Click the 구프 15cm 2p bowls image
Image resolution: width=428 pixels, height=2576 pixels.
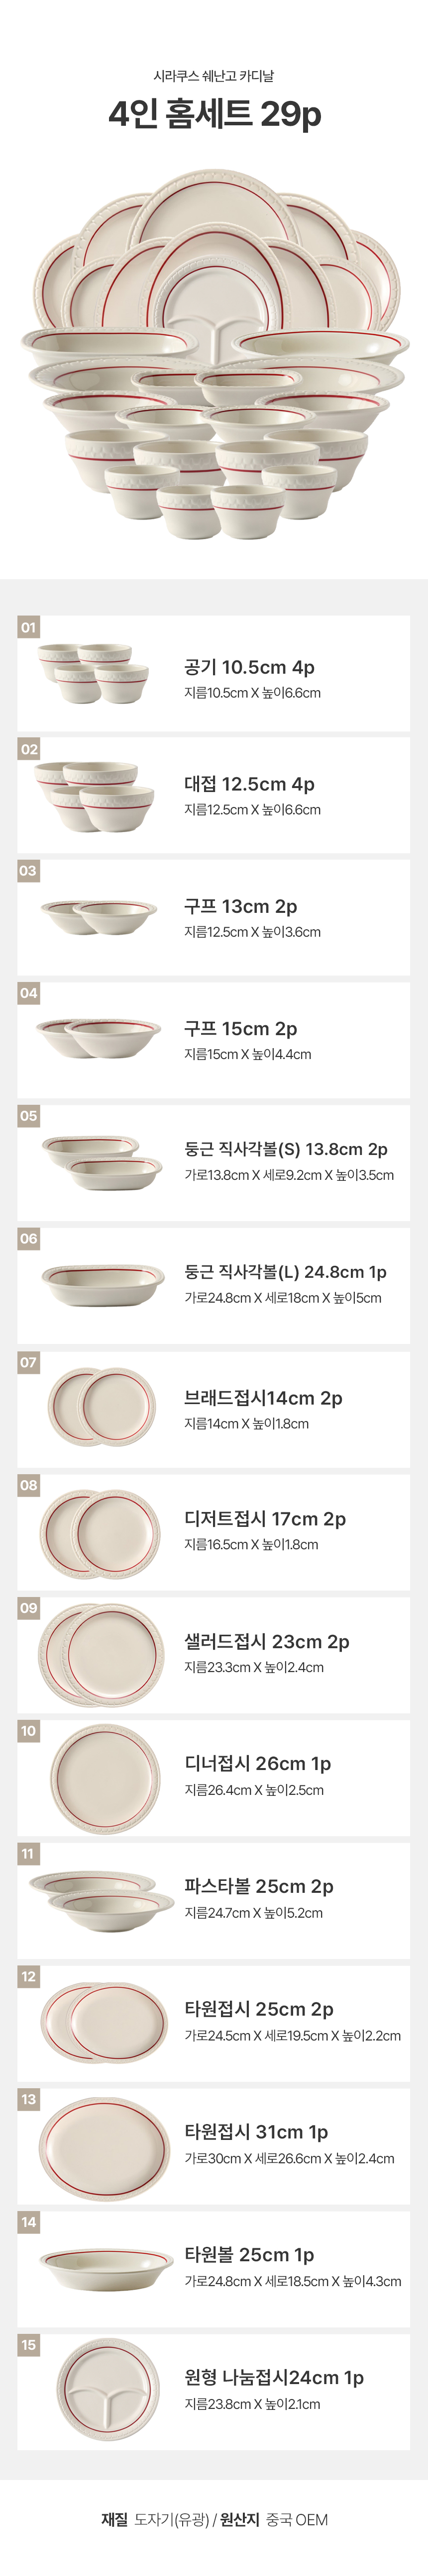point(98,1038)
